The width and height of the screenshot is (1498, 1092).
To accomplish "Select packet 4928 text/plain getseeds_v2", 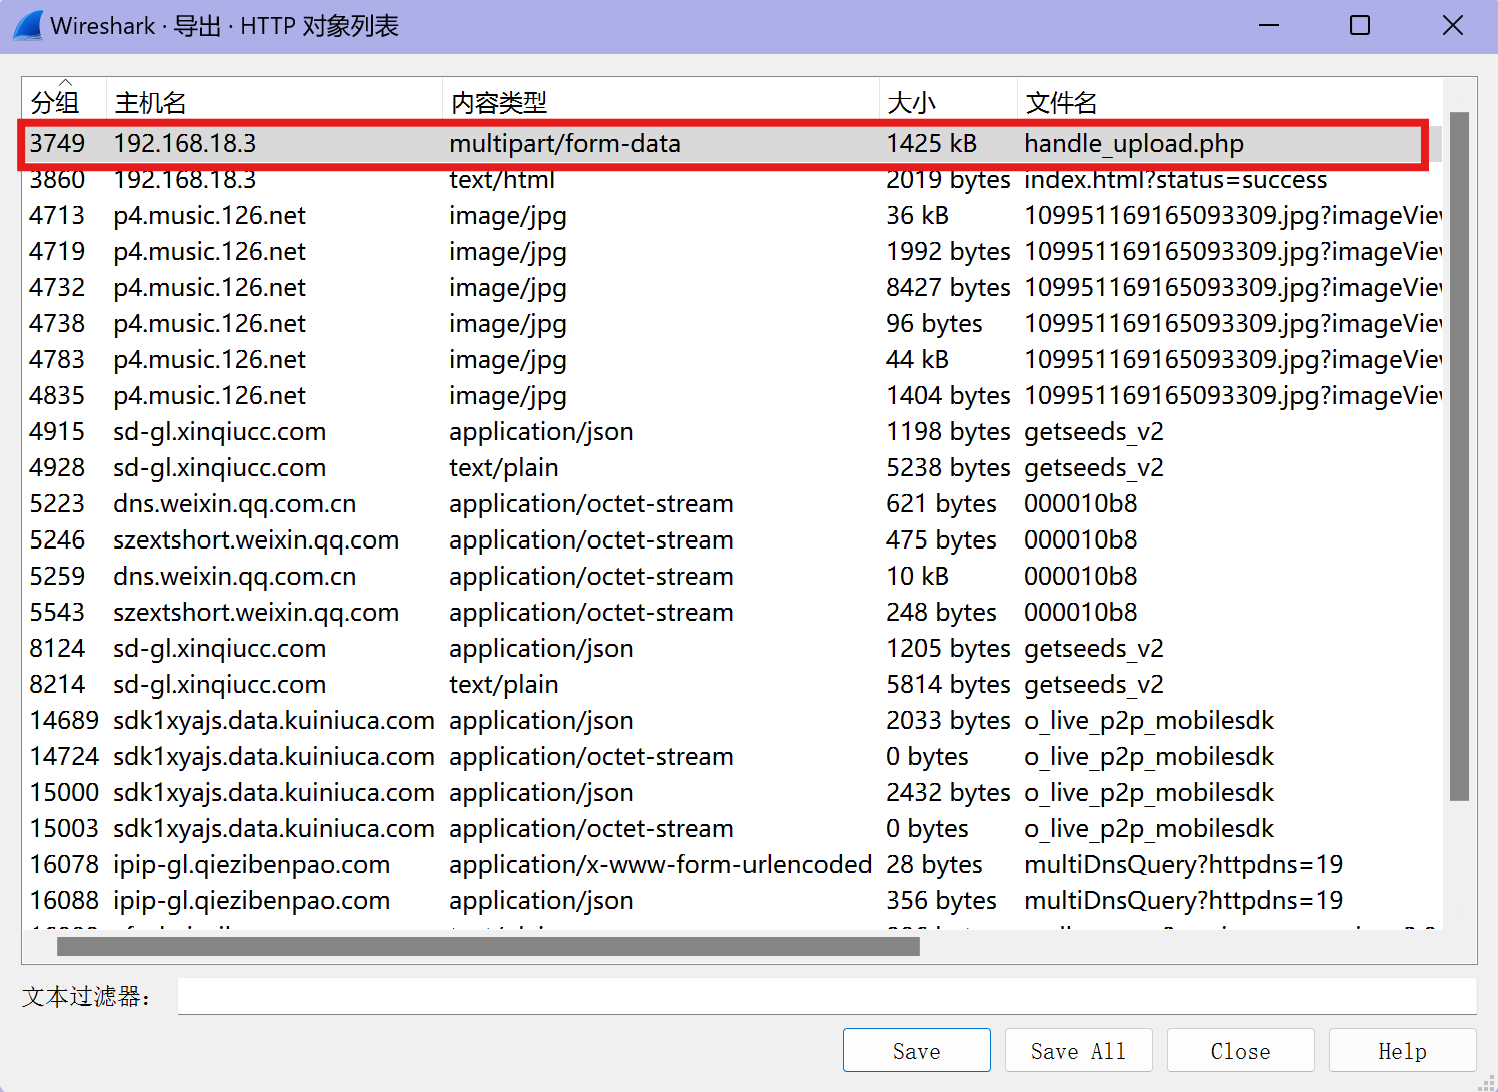I will [732, 468].
